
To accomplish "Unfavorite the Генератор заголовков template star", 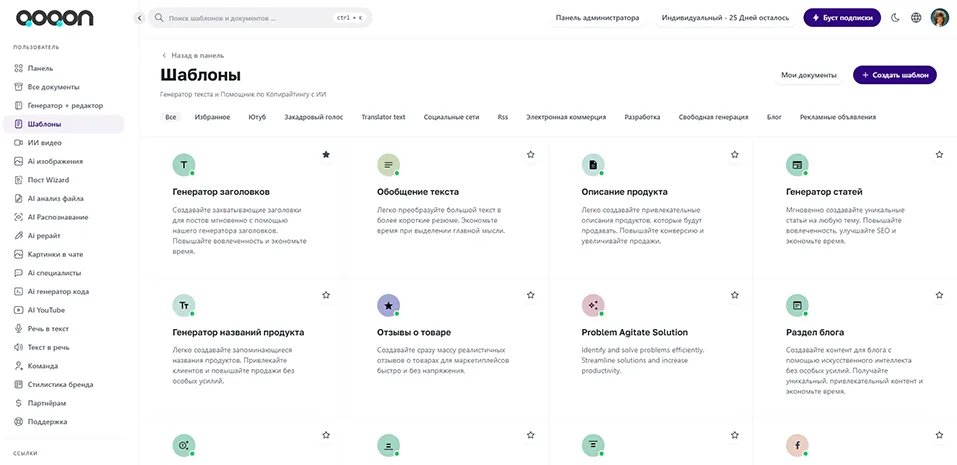I will (x=326, y=155).
